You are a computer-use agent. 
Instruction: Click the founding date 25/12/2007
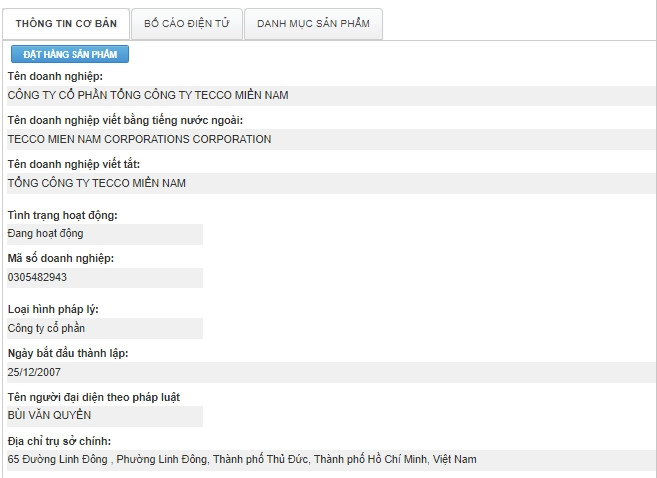(x=34, y=371)
